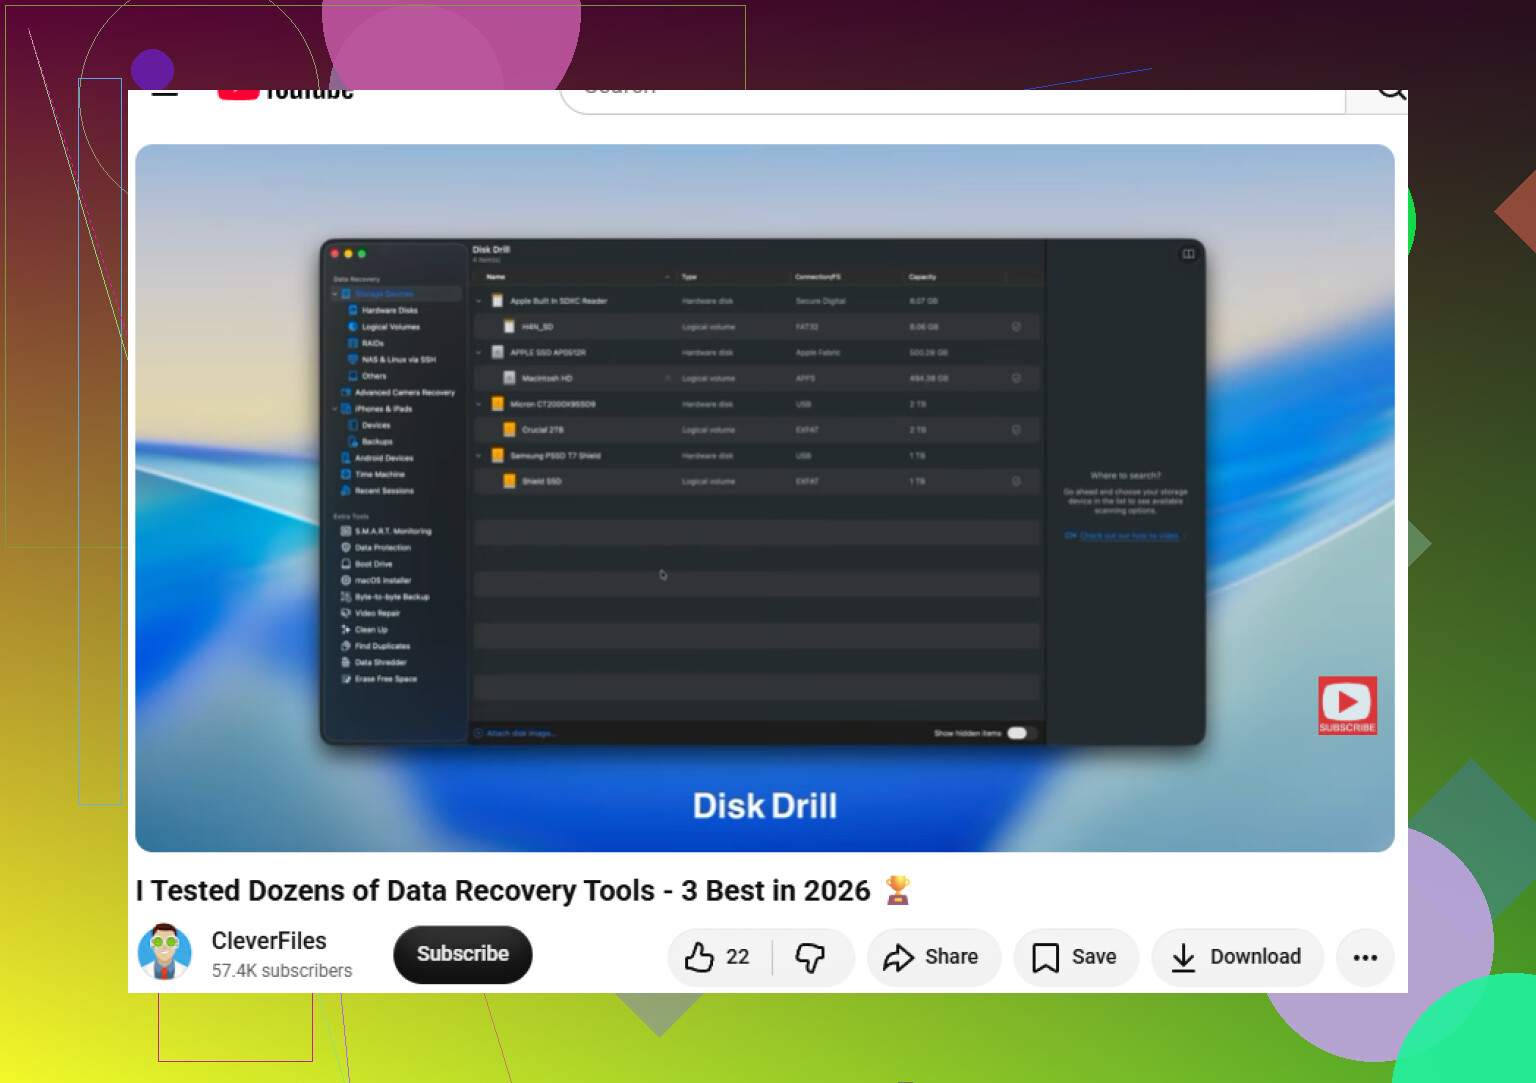
Task: Like the video with thumbs up
Action: point(719,957)
